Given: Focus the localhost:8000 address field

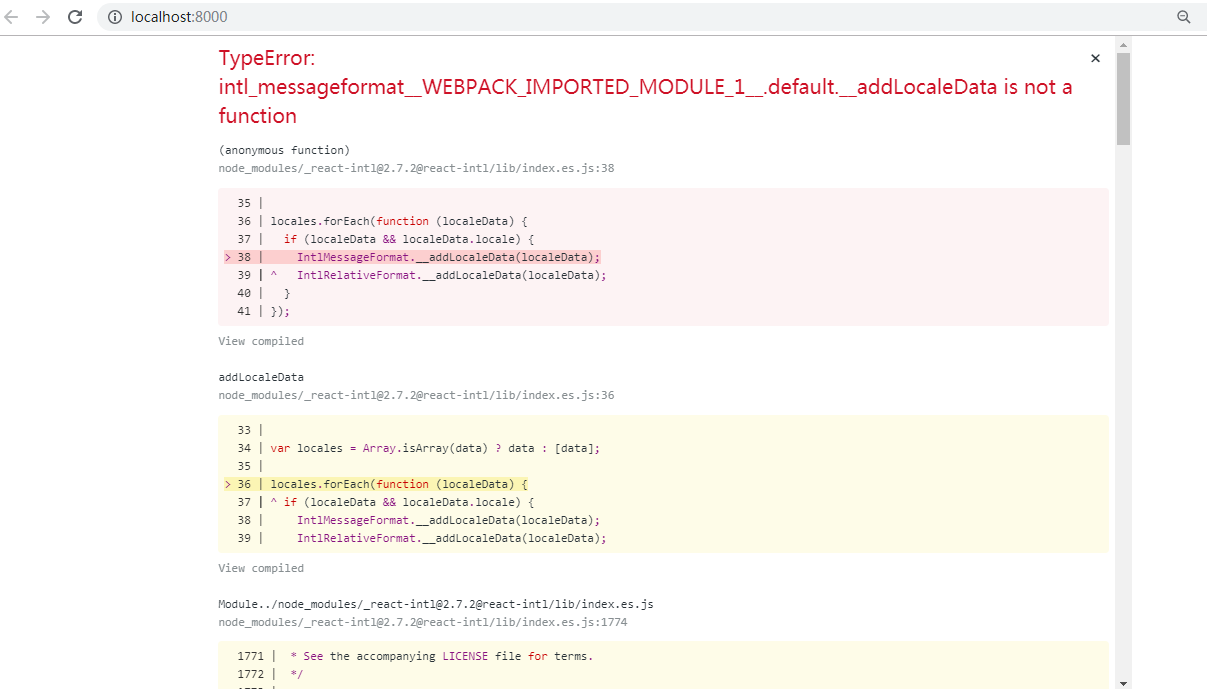Looking at the screenshot, I should click(x=640, y=17).
